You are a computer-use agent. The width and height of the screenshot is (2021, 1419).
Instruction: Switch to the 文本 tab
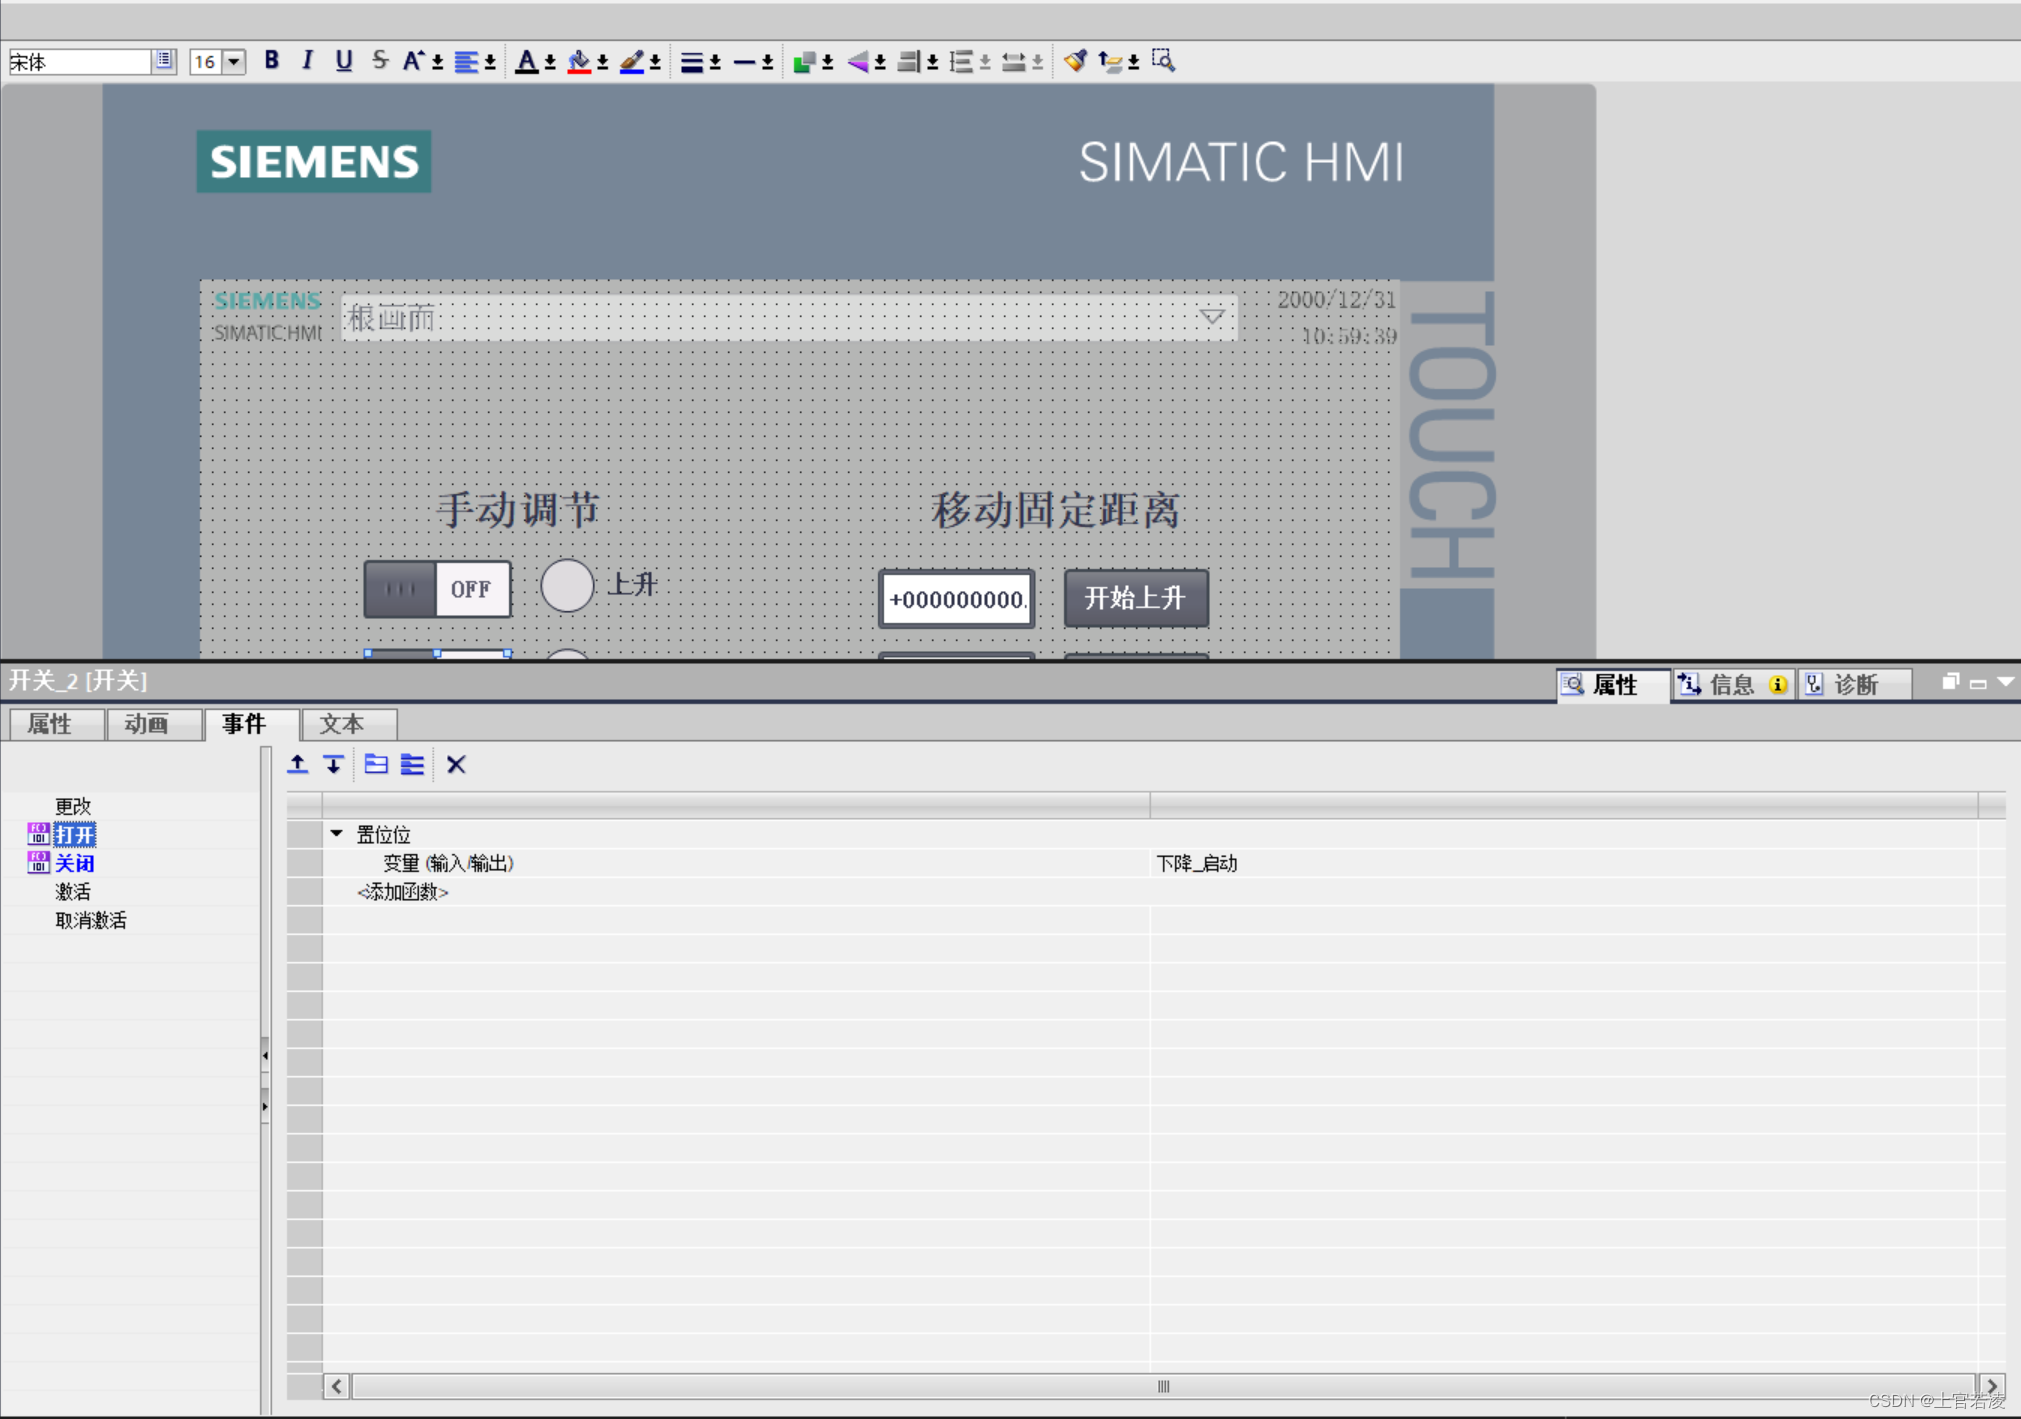point(342,724)
